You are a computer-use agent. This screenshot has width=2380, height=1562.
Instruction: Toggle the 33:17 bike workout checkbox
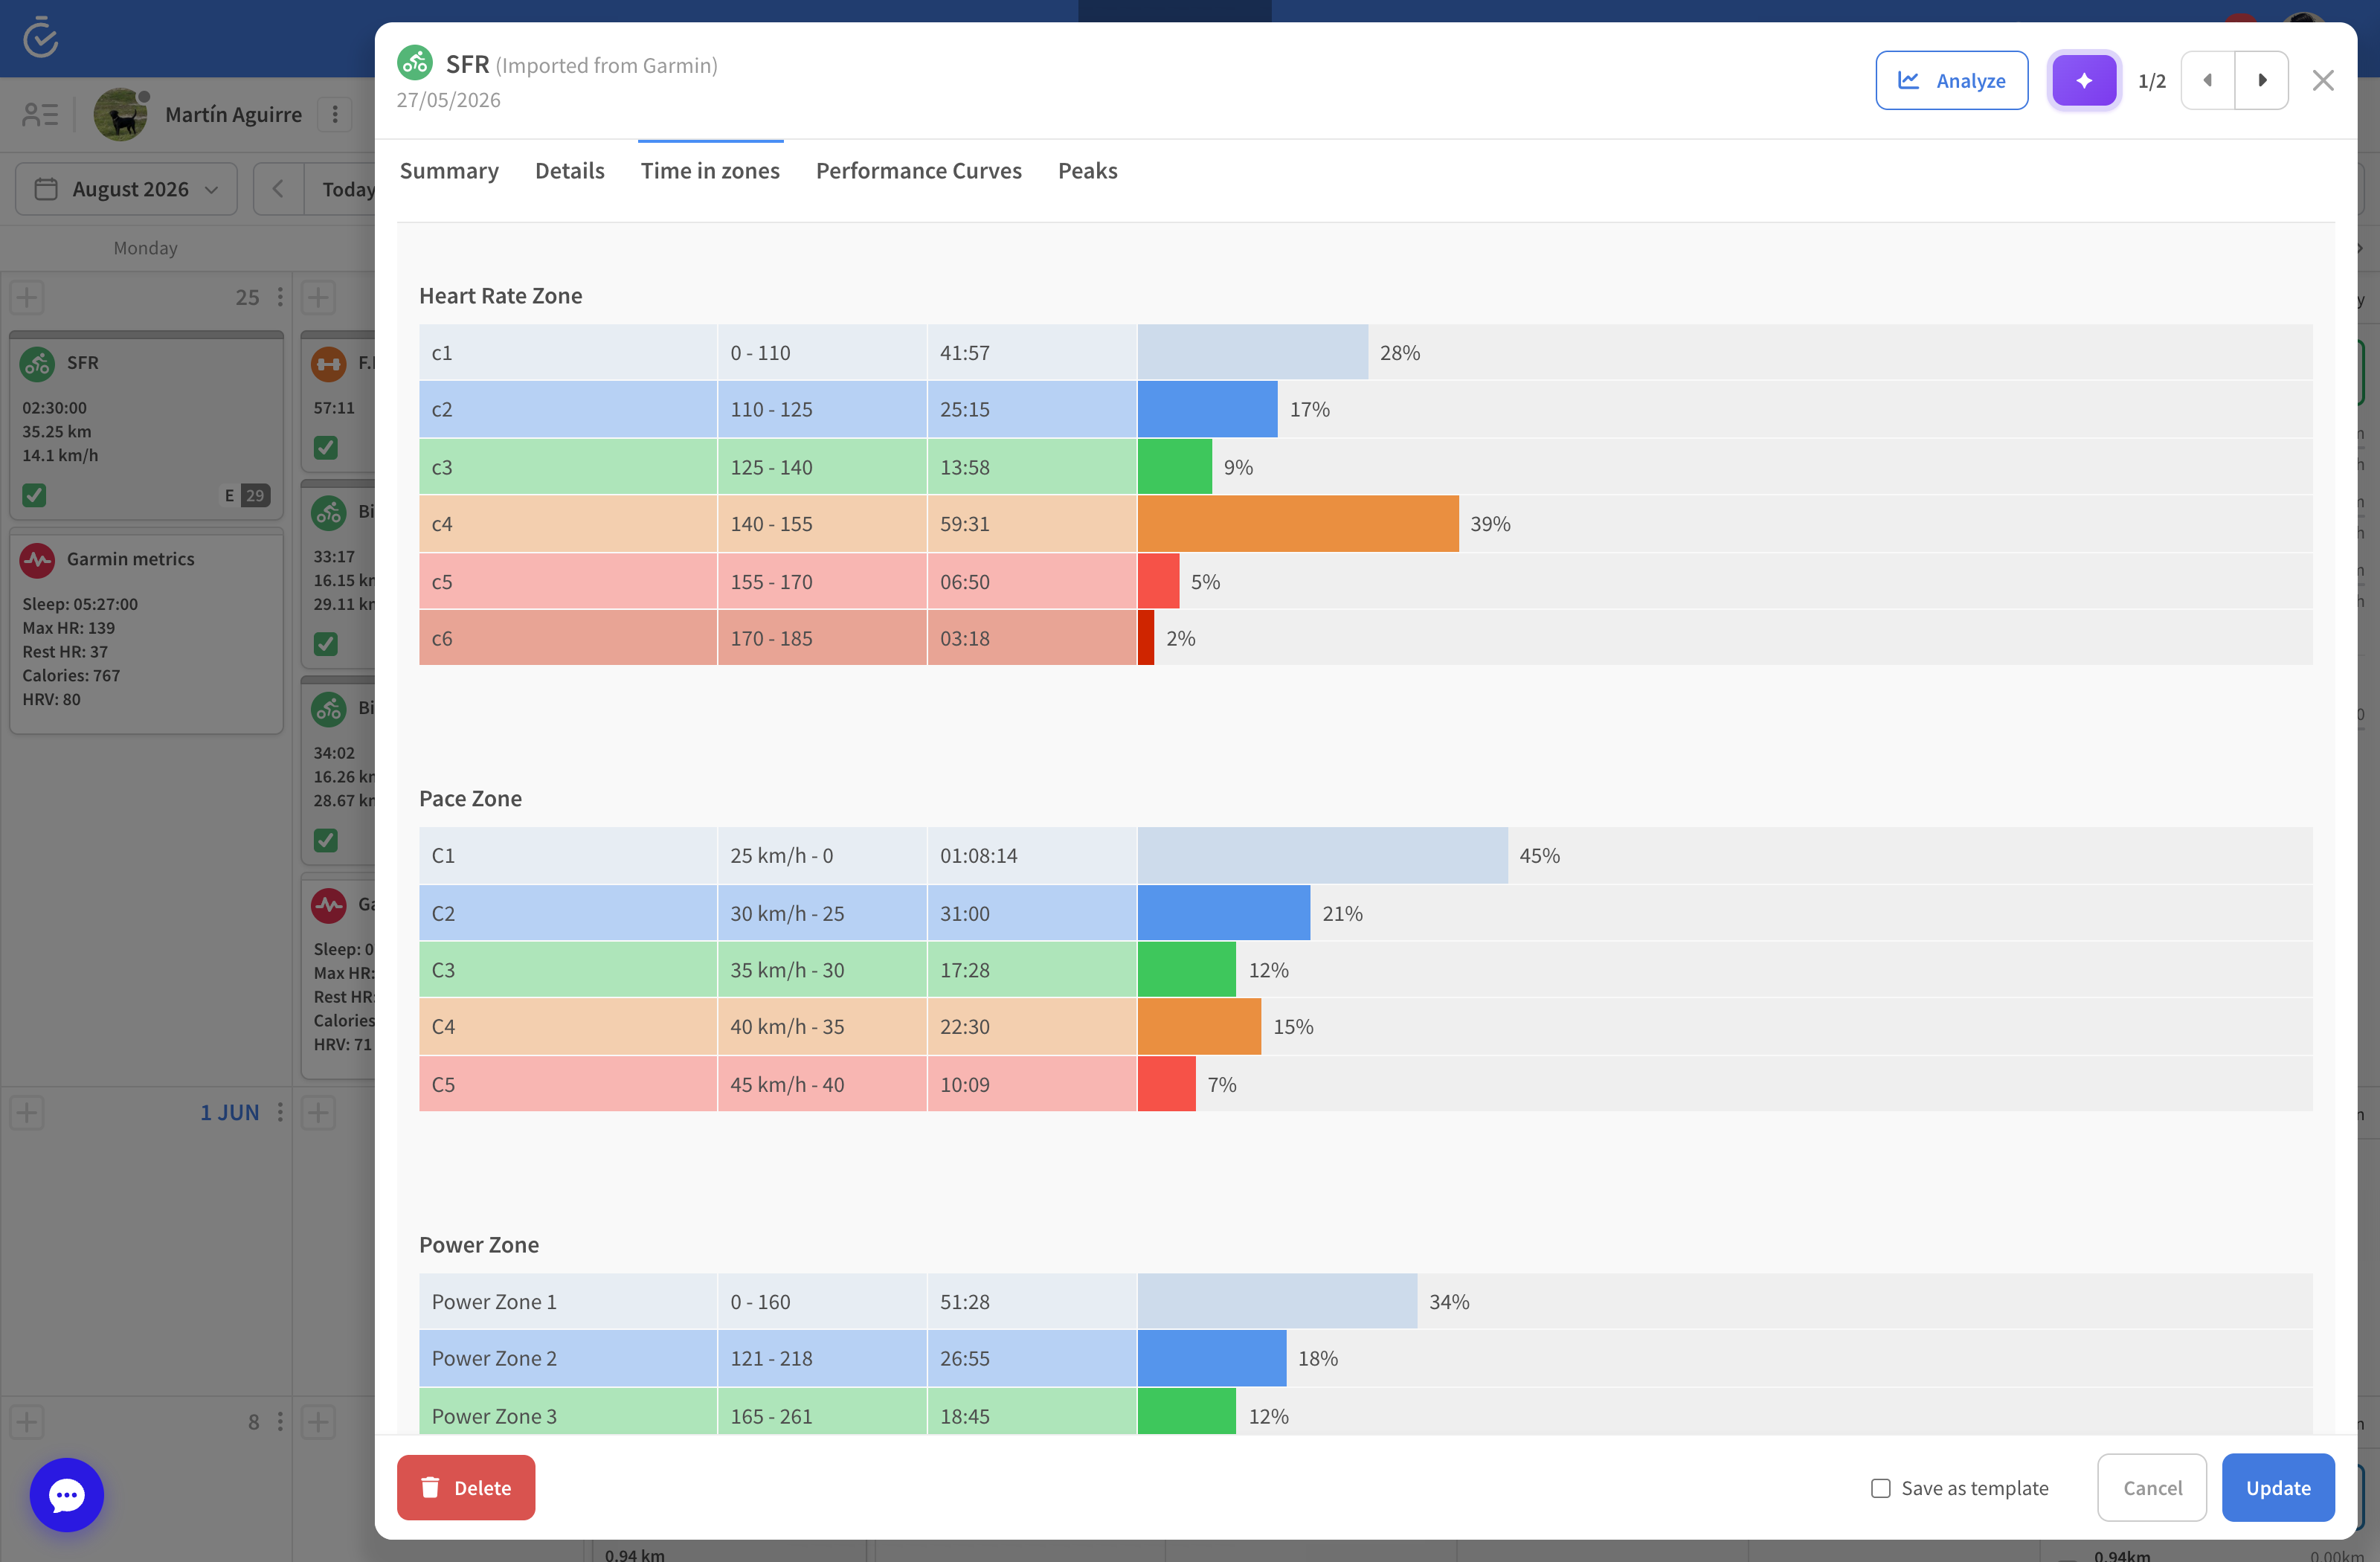click(x=326, y=643)
